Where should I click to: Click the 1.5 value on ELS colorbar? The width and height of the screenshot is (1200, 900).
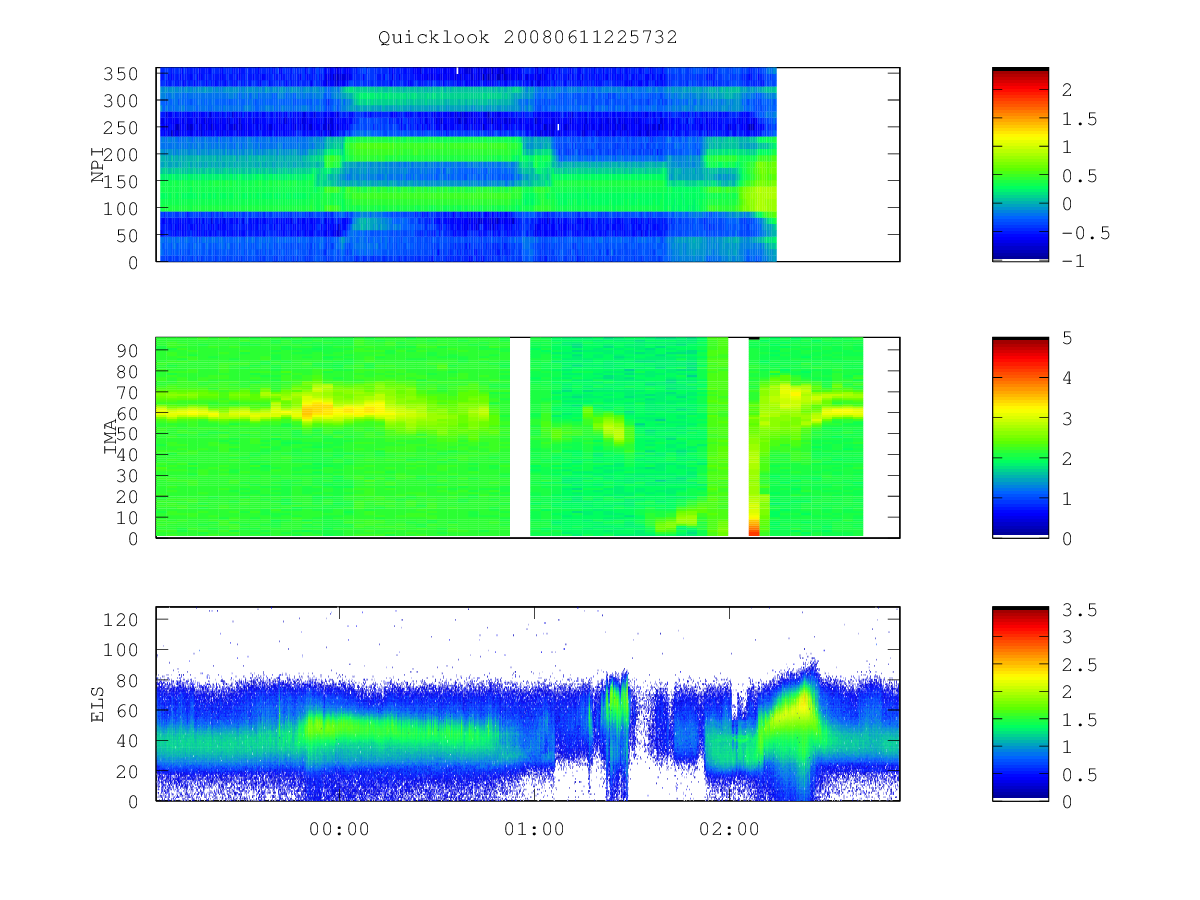[x=1079, y=719]
